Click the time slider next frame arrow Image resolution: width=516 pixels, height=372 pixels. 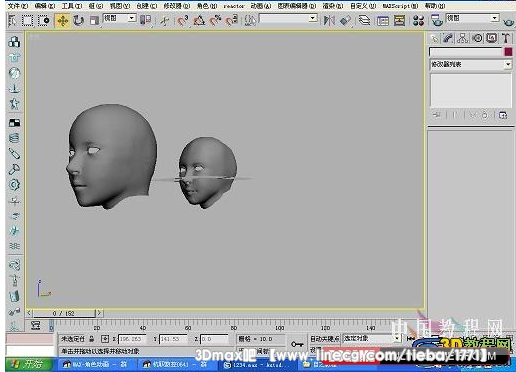point(99,313)
